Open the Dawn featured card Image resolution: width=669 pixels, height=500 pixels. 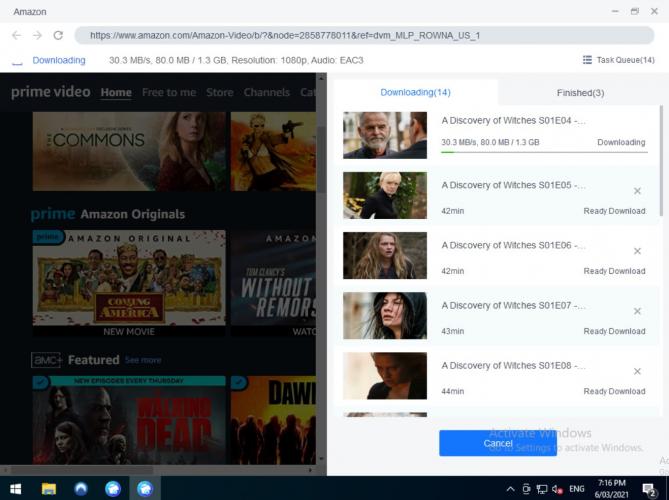(x=273, y=420)
